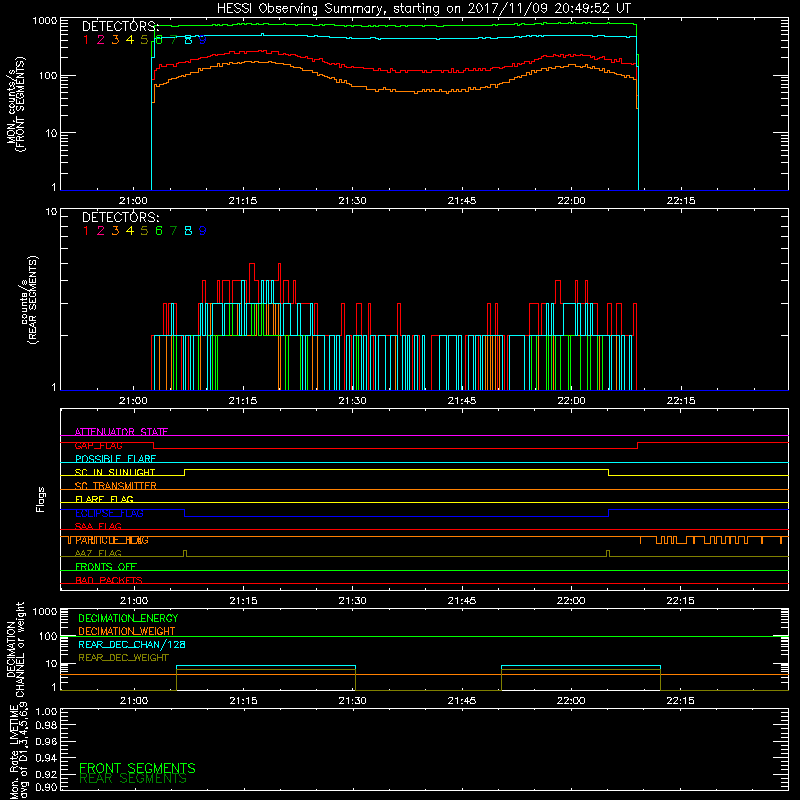Select cyan detector 8 in front segments legend
The height and width of the screenshot is (800, 800).
point(188,40)
